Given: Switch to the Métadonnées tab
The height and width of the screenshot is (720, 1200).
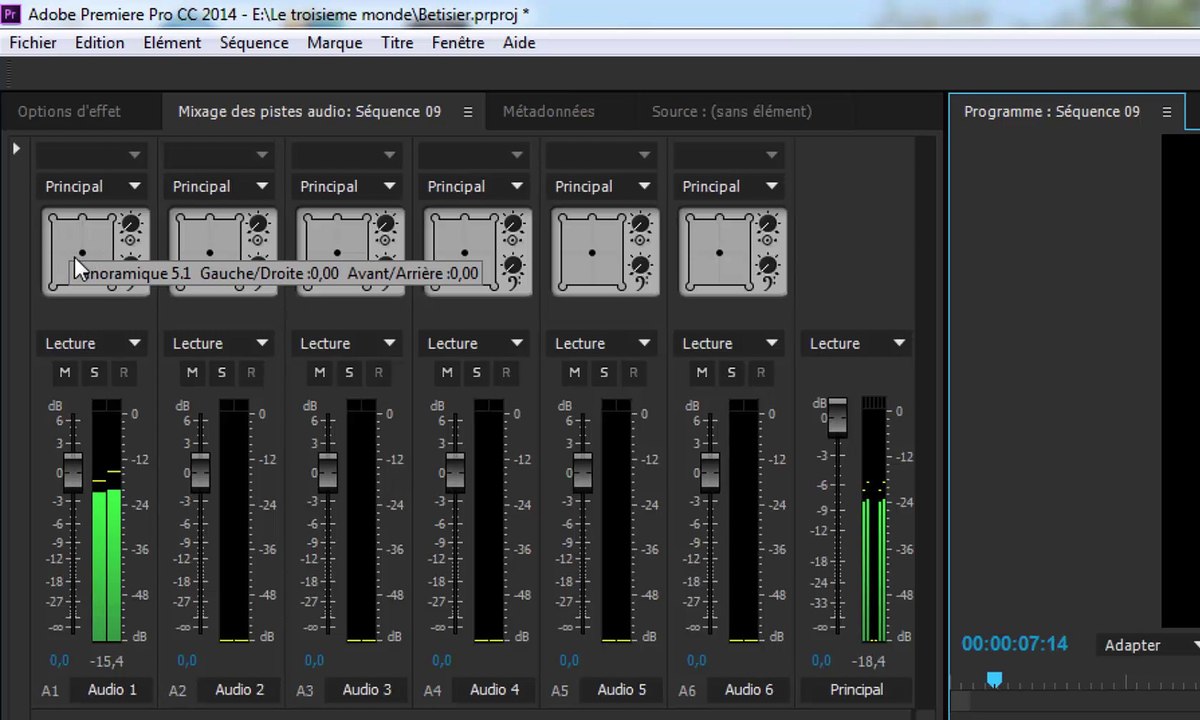Looking at the screenshot, I should pos(549,112).
